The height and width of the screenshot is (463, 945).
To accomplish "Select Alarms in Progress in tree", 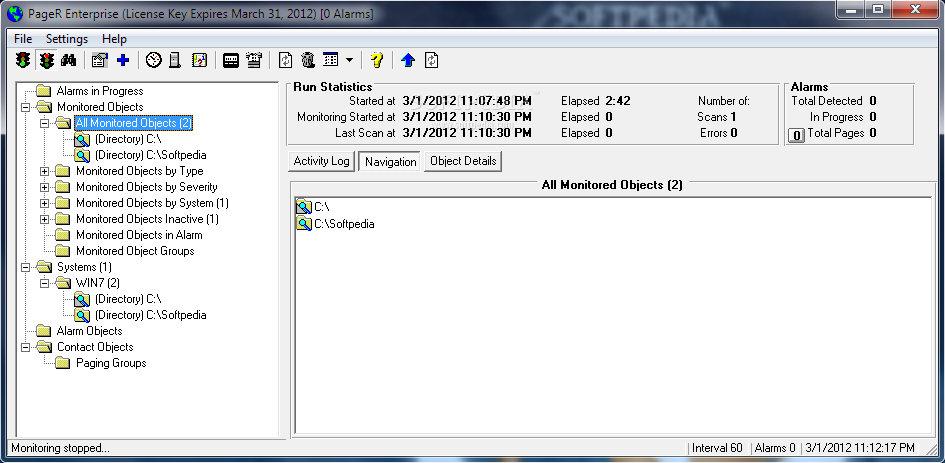I will 100,91.
